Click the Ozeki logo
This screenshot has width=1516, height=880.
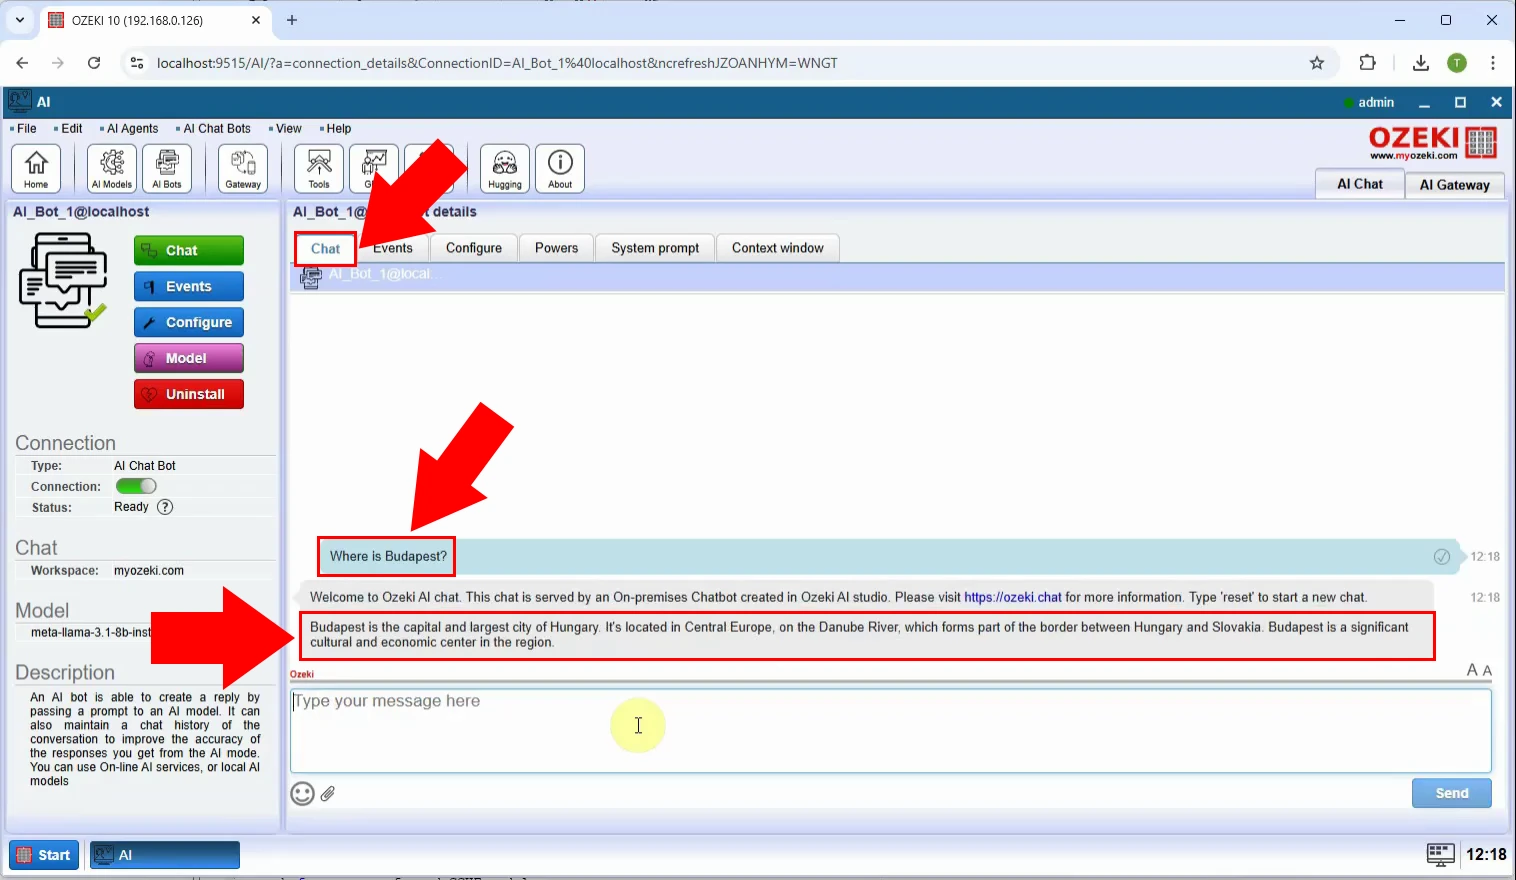coord(1433,143)
